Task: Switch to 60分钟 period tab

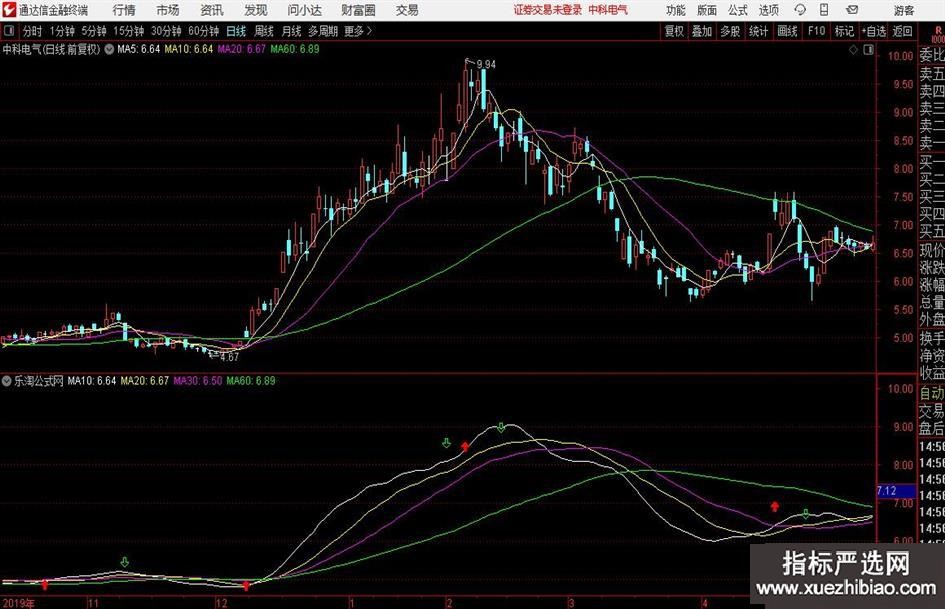Action: pos(203,31)
